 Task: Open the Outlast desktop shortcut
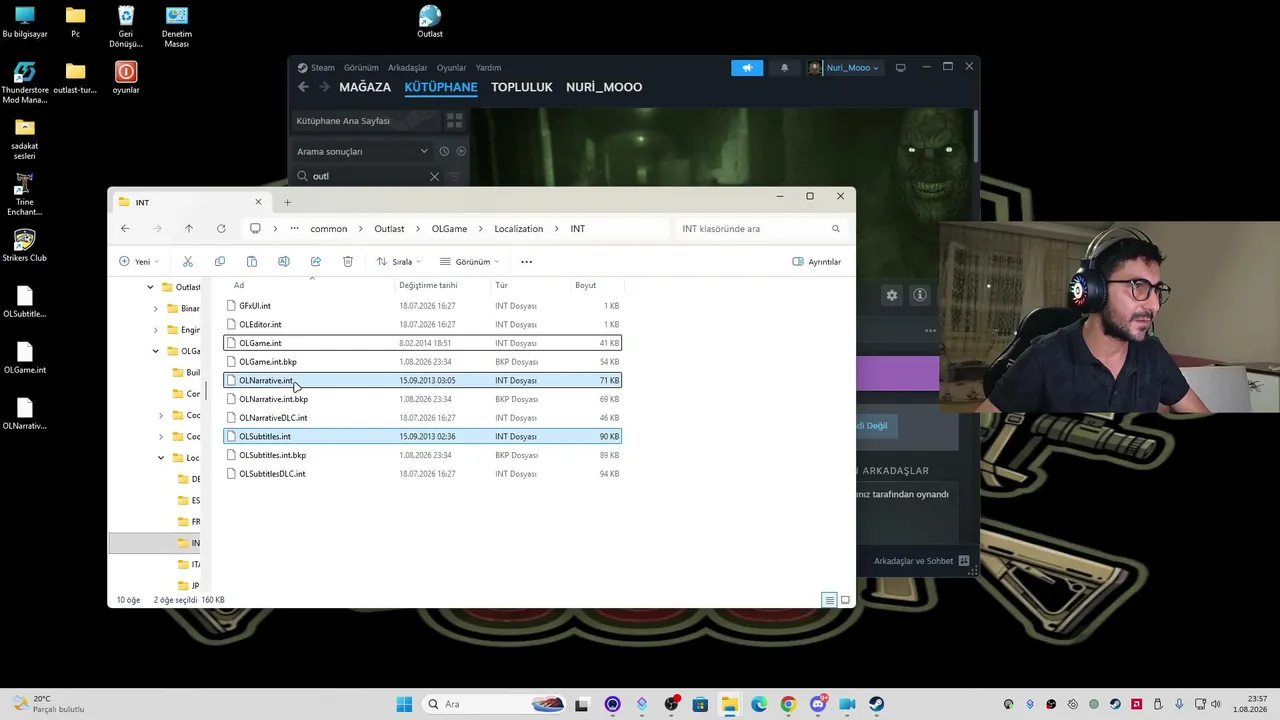pyautogui.click(x=430, y=21)
